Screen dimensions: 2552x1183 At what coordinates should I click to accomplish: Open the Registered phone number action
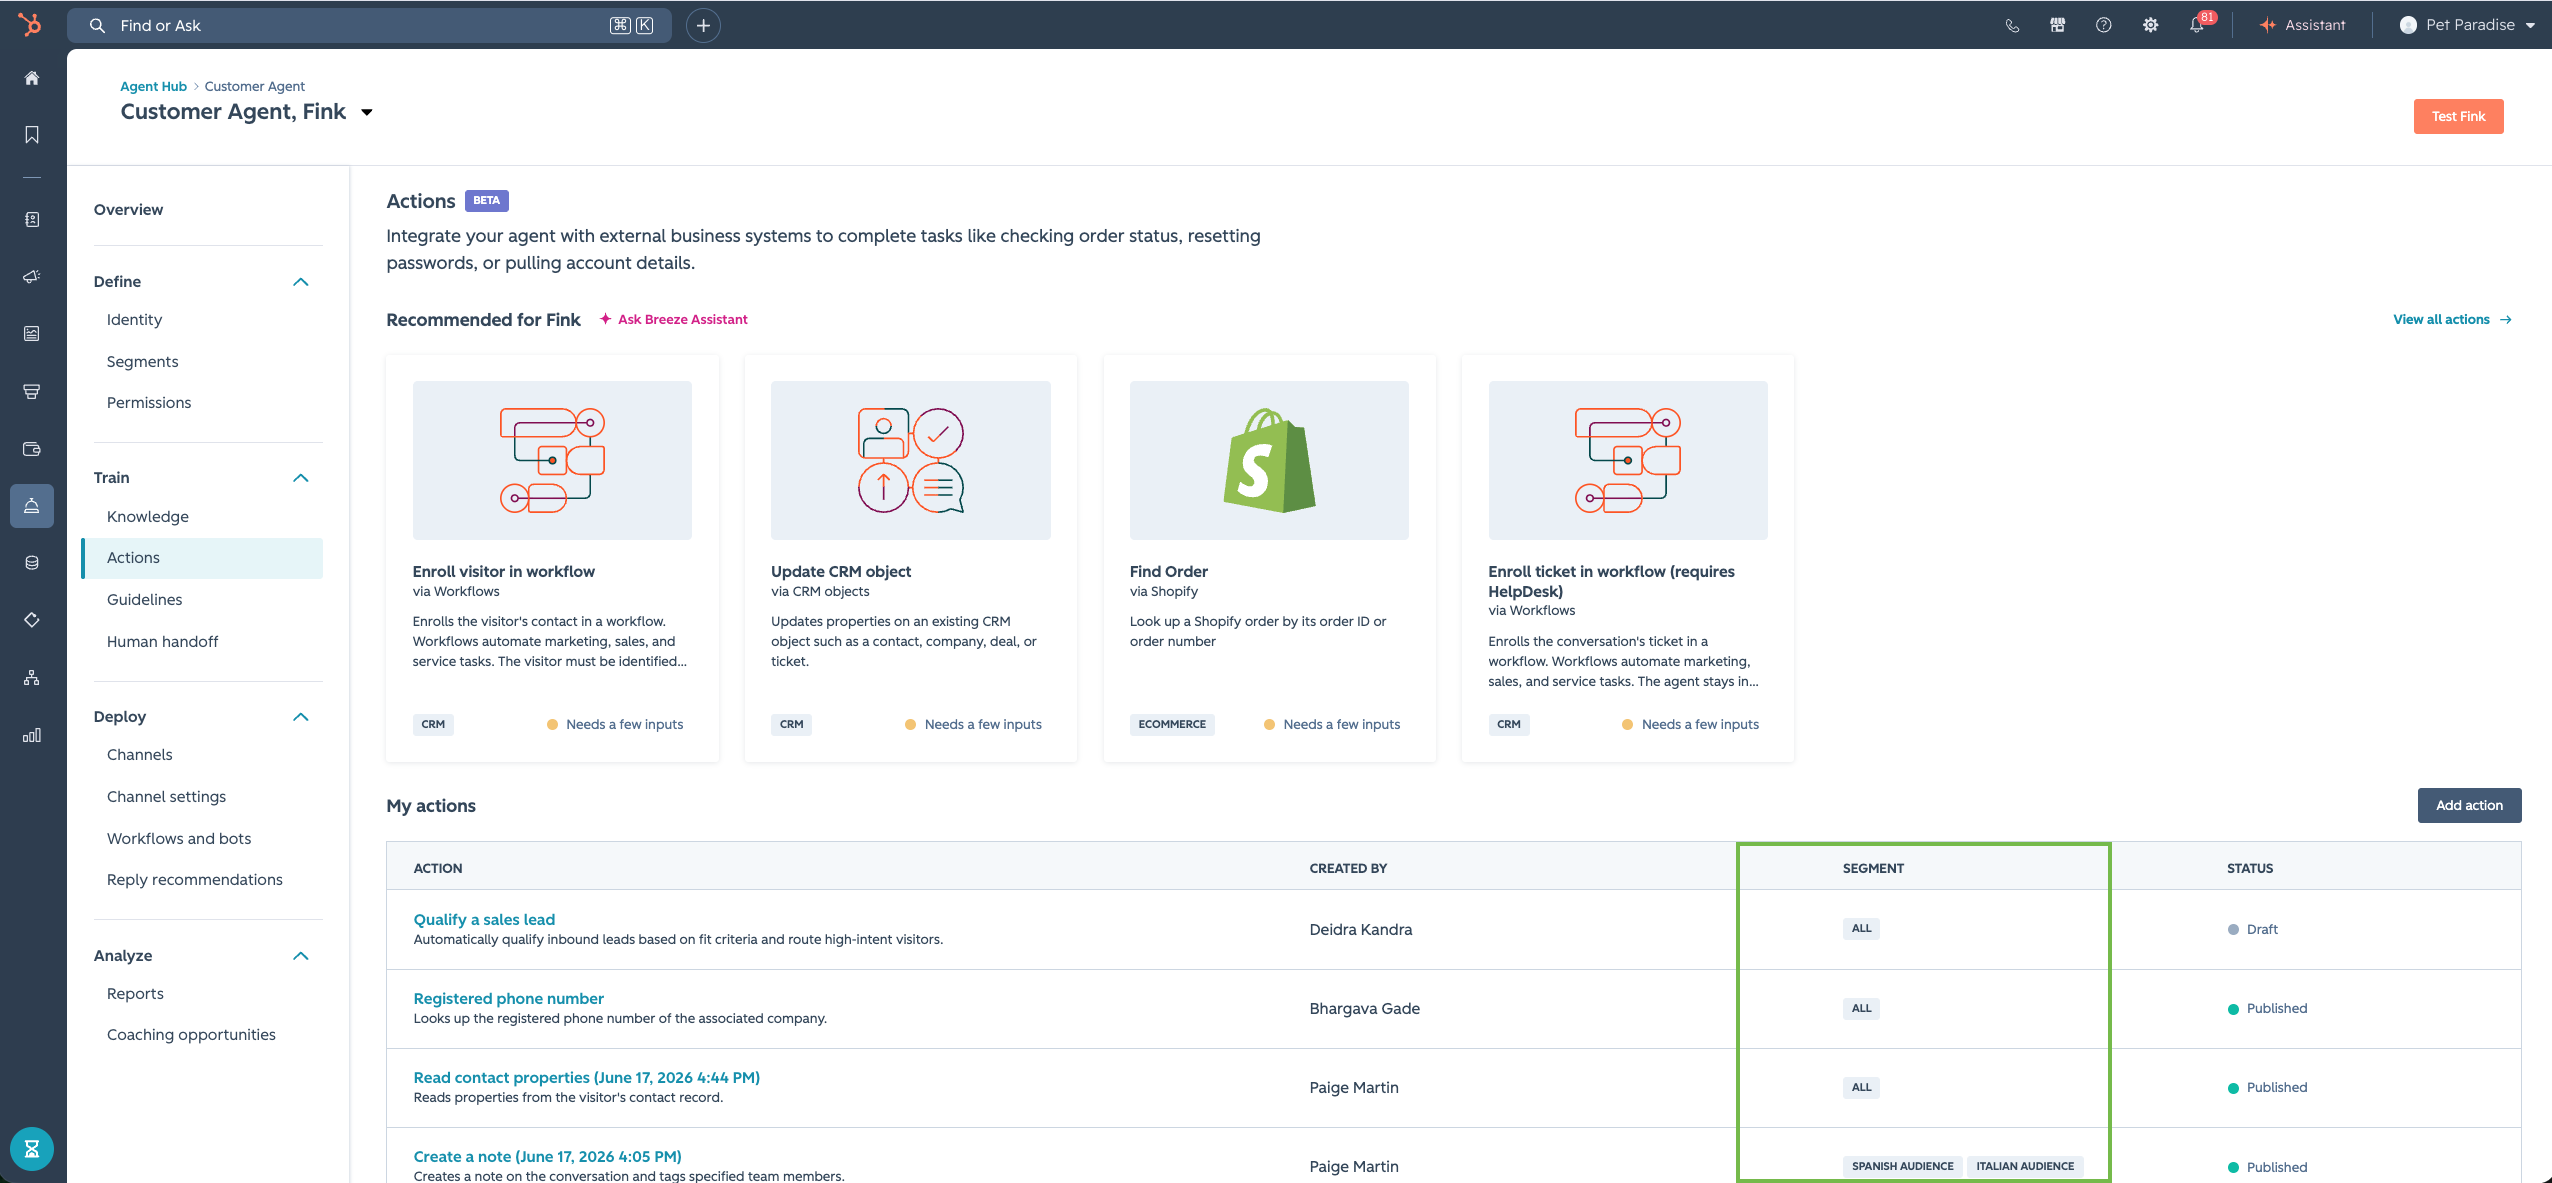[x=509, y=999]
